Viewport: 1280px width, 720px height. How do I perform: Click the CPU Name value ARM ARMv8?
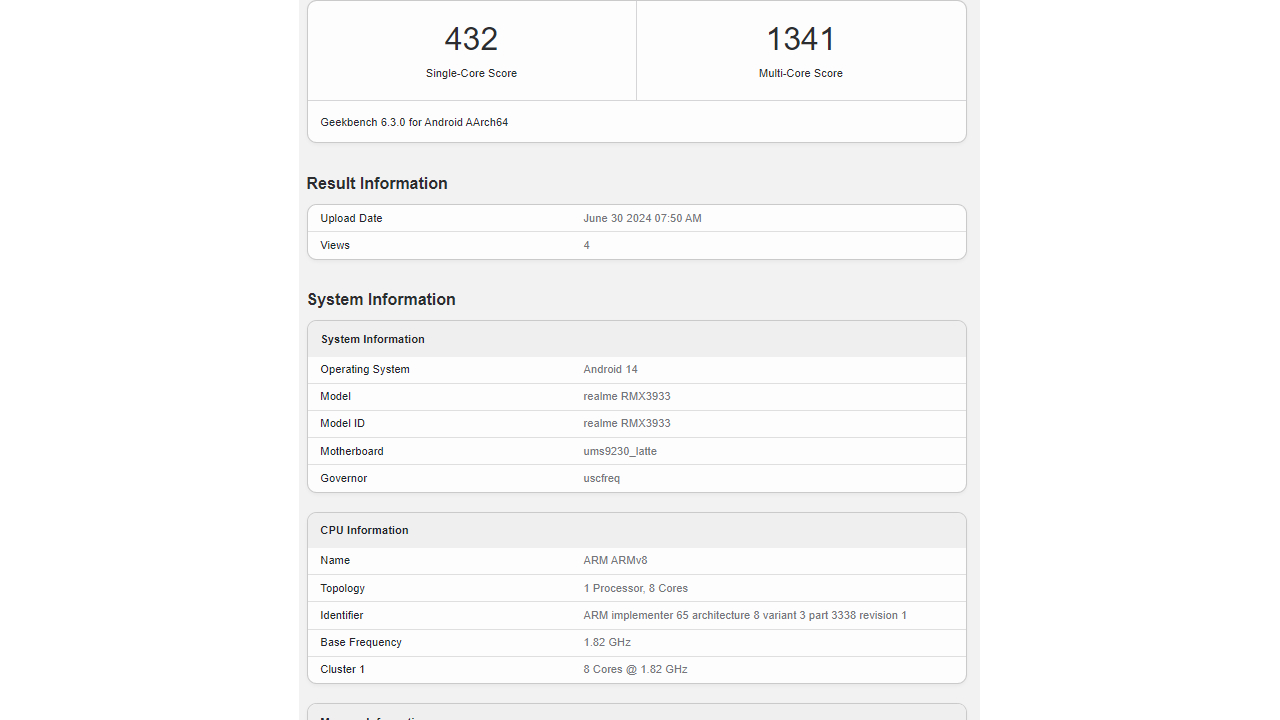615,560
